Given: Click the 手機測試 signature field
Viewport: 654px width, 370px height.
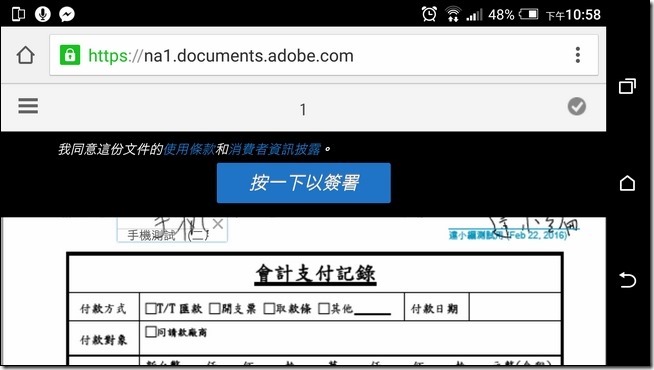Looking at the screenshot, I should coord(172,230).
